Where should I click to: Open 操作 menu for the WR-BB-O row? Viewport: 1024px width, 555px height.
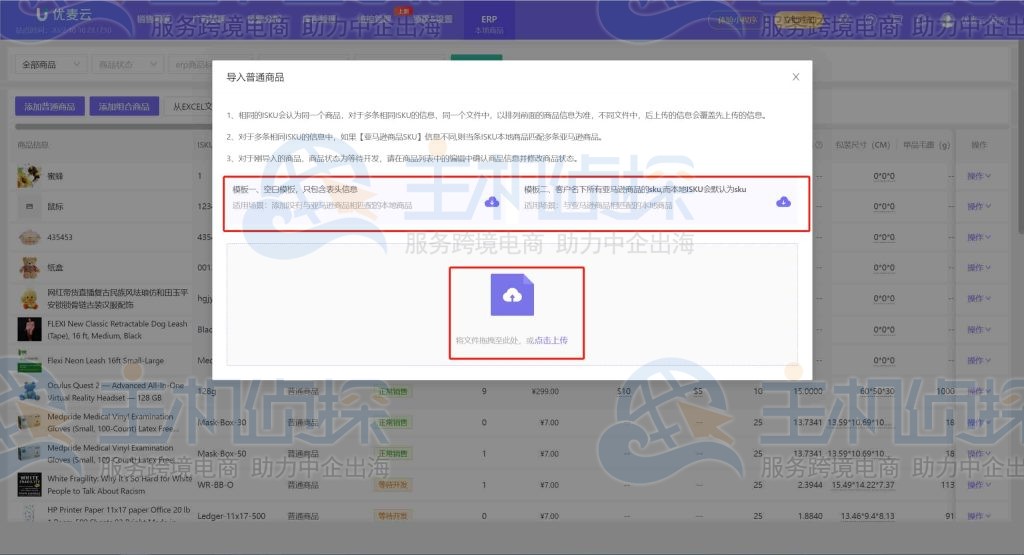click(978, 485)
